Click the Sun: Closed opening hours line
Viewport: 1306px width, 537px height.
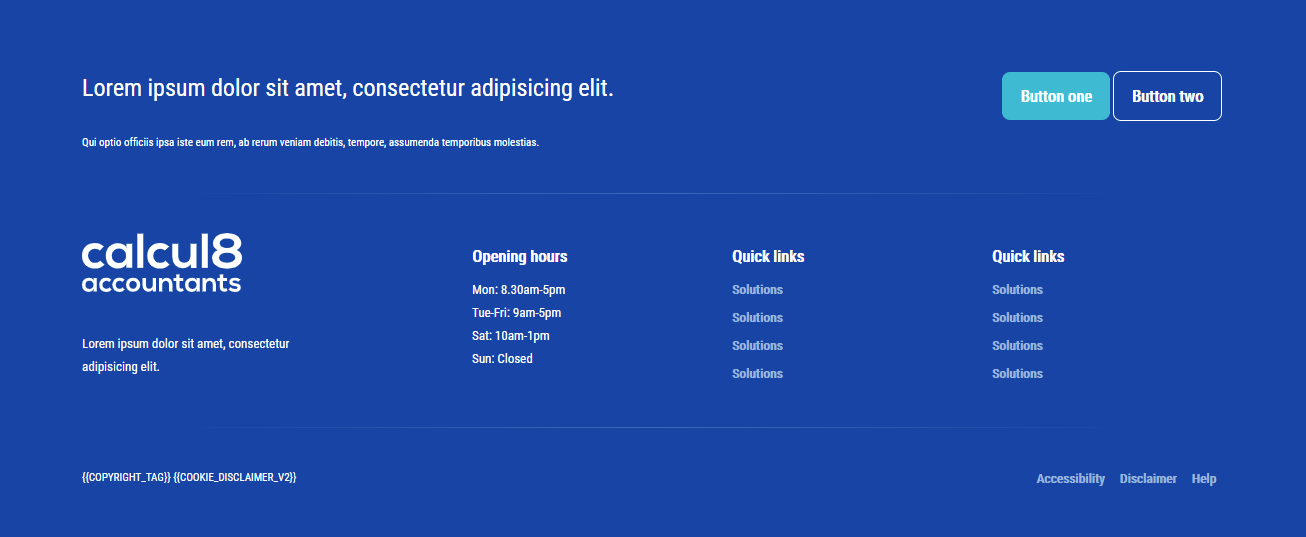[502, 359]
